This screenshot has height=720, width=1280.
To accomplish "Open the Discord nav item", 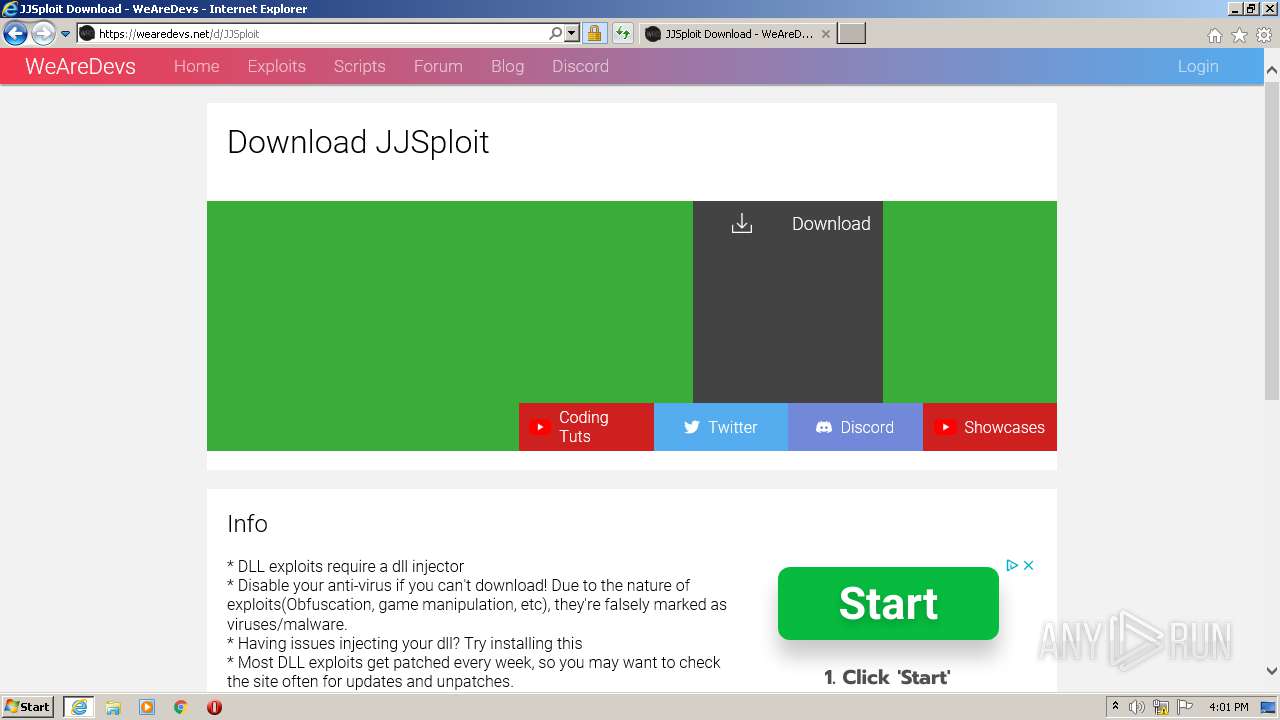I will [x=580, y=66].
